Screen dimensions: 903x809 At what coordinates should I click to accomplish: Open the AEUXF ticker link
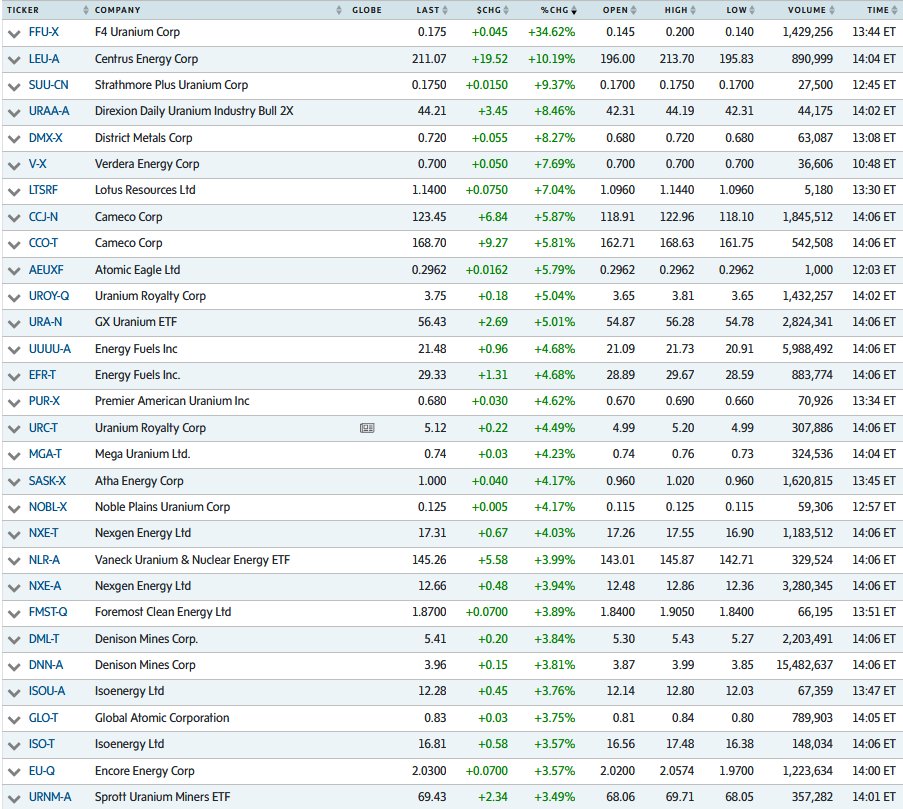(x=46, y=270)
